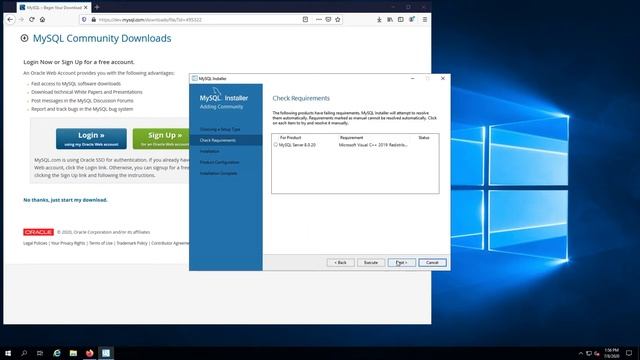Toggle Firefox sidebar icon
Viewport: 640px width, 360px height.
tap(401, 19)
